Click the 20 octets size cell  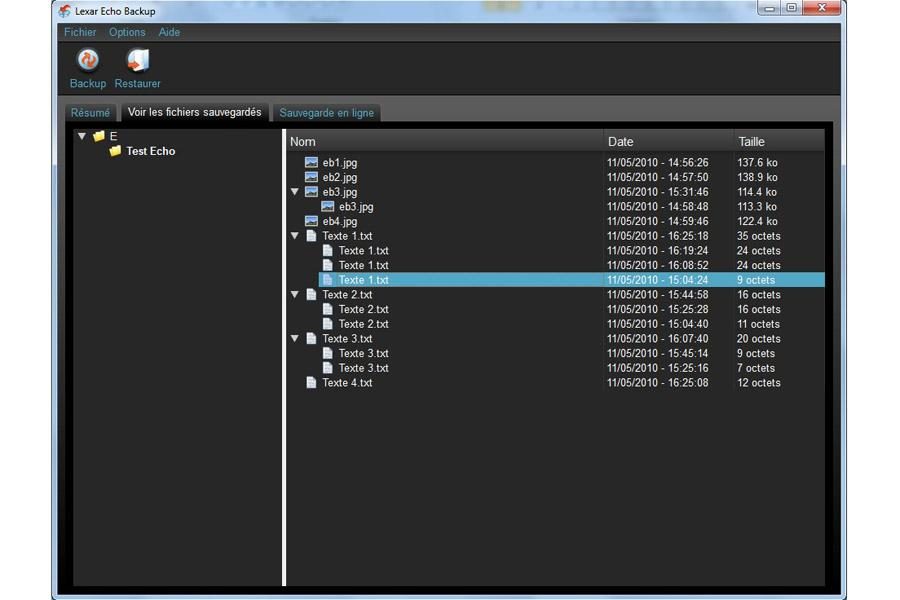click(x=759, y=339)
